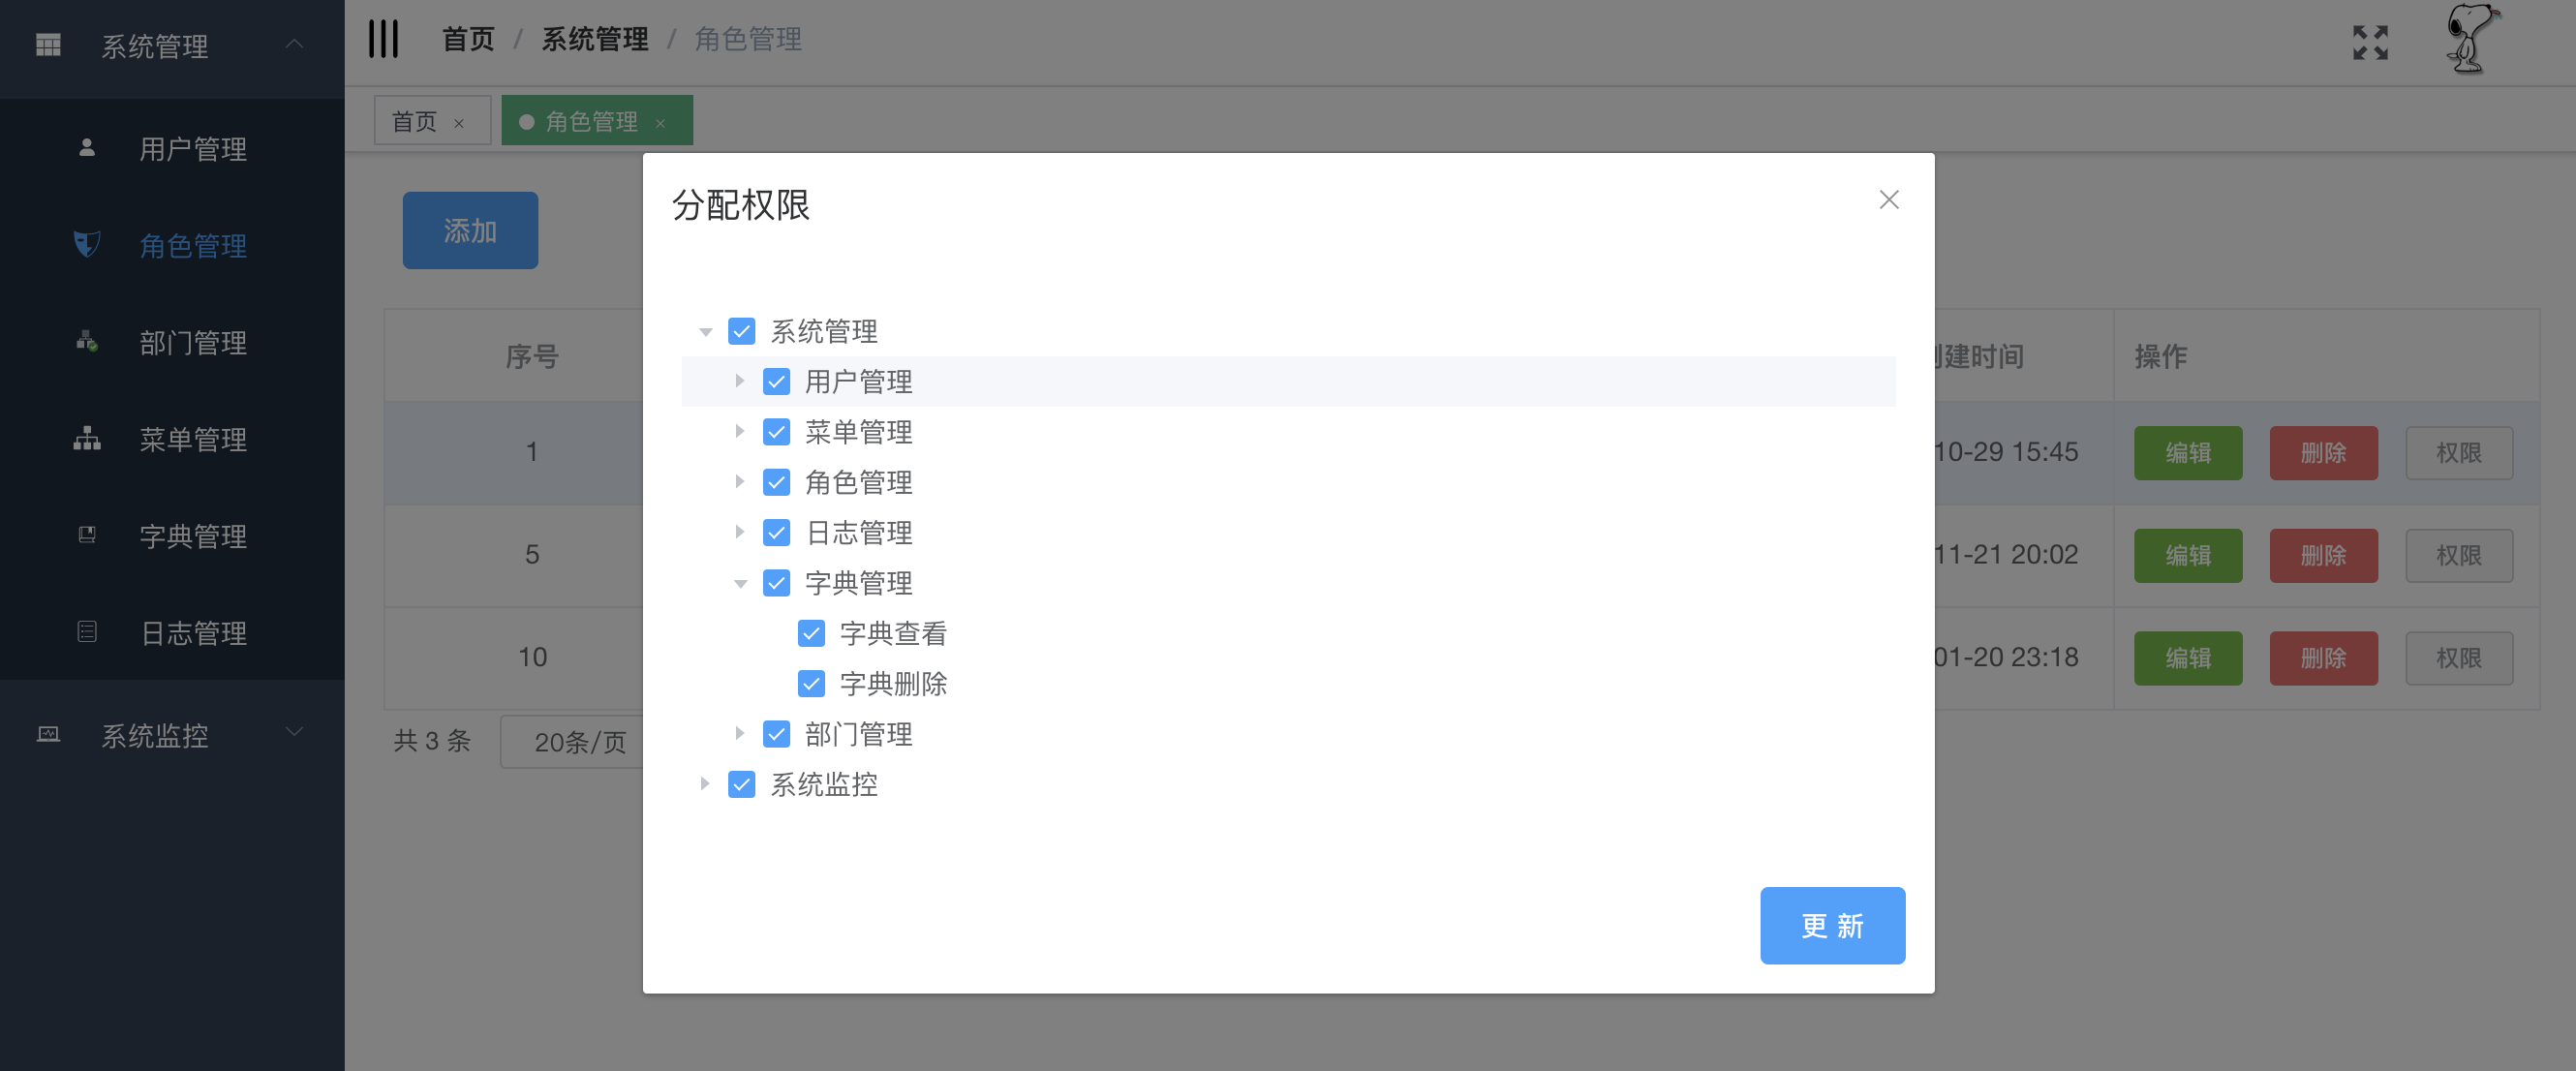Click the 用户管理 person icon in sidebar
The height and width of the screenshot is (1071, 2576).
pos(87,148)
